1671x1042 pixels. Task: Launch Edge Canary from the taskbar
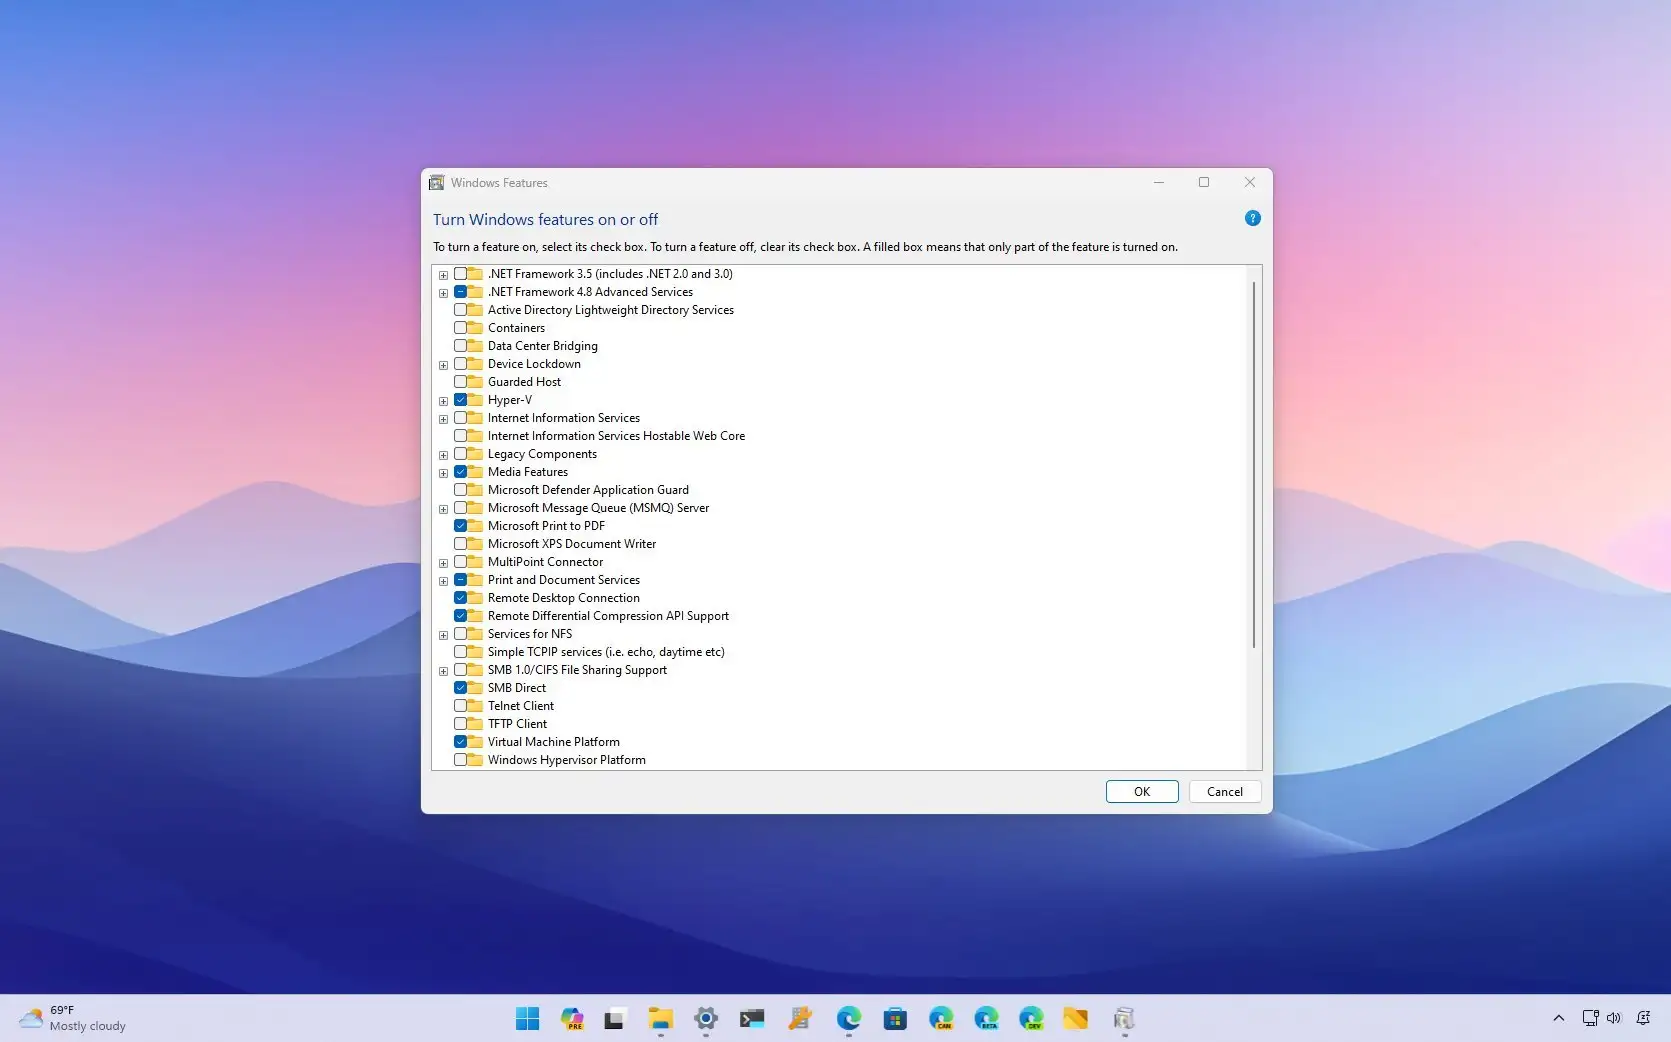tap(941, 1019)
